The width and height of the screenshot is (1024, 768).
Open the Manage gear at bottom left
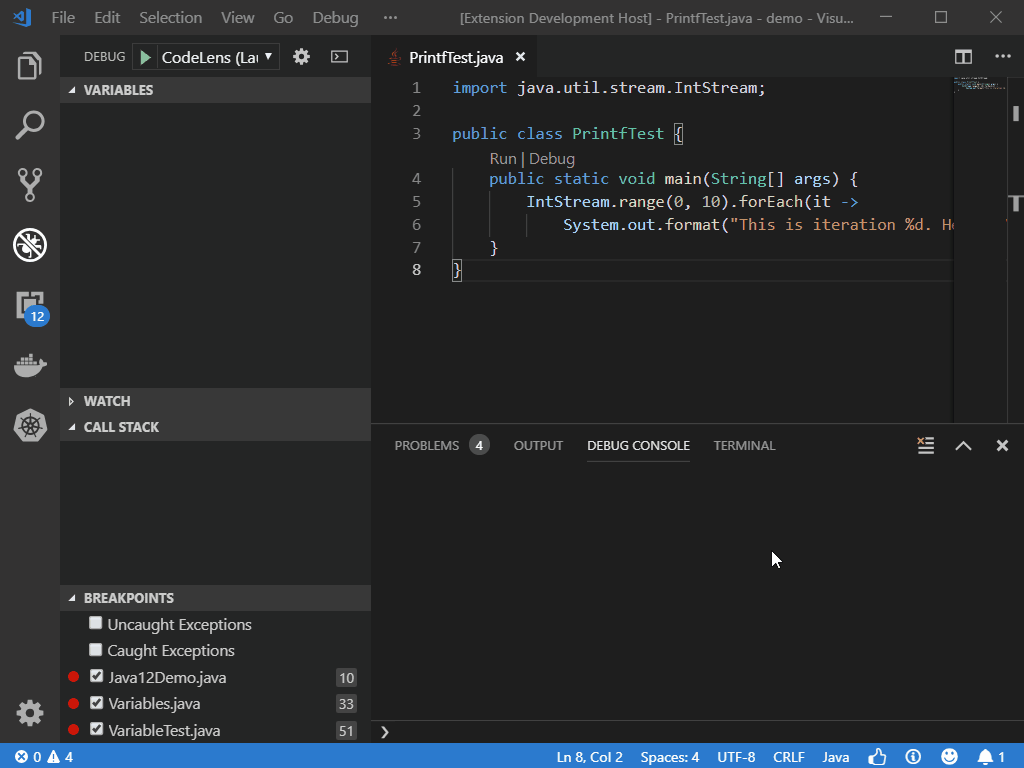pyautogui.click(x=29, y=712)
